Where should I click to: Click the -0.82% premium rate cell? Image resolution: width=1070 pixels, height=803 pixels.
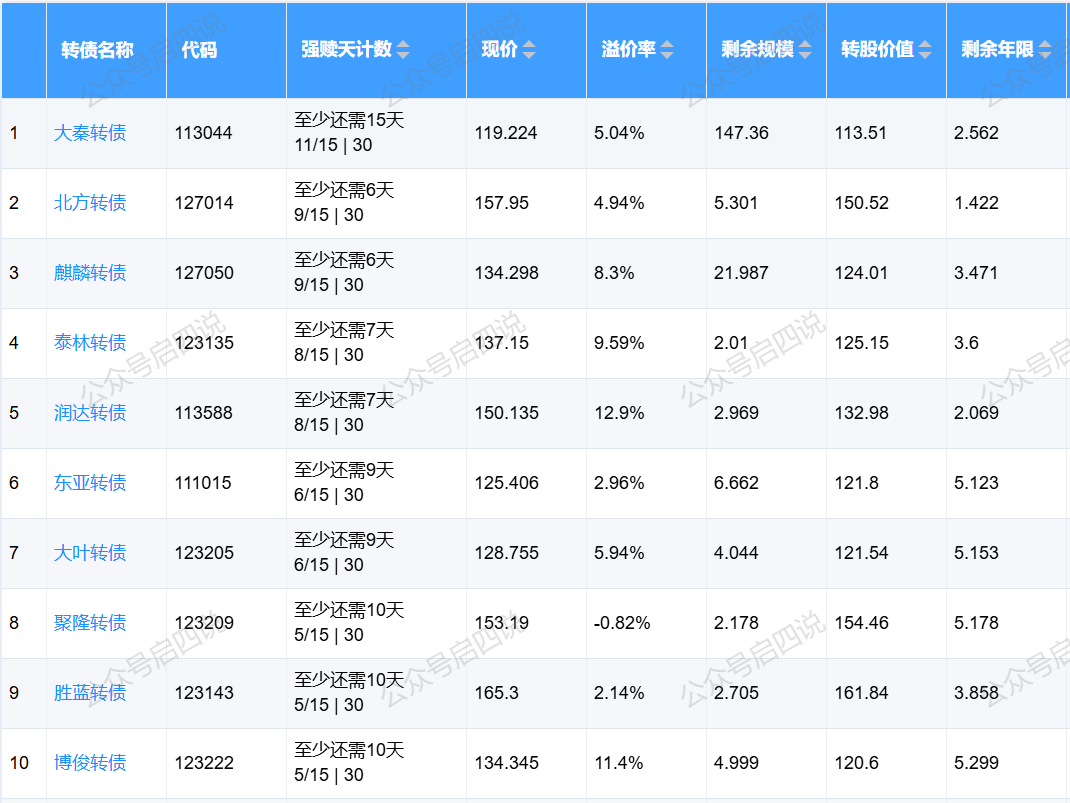coord(622,623)
